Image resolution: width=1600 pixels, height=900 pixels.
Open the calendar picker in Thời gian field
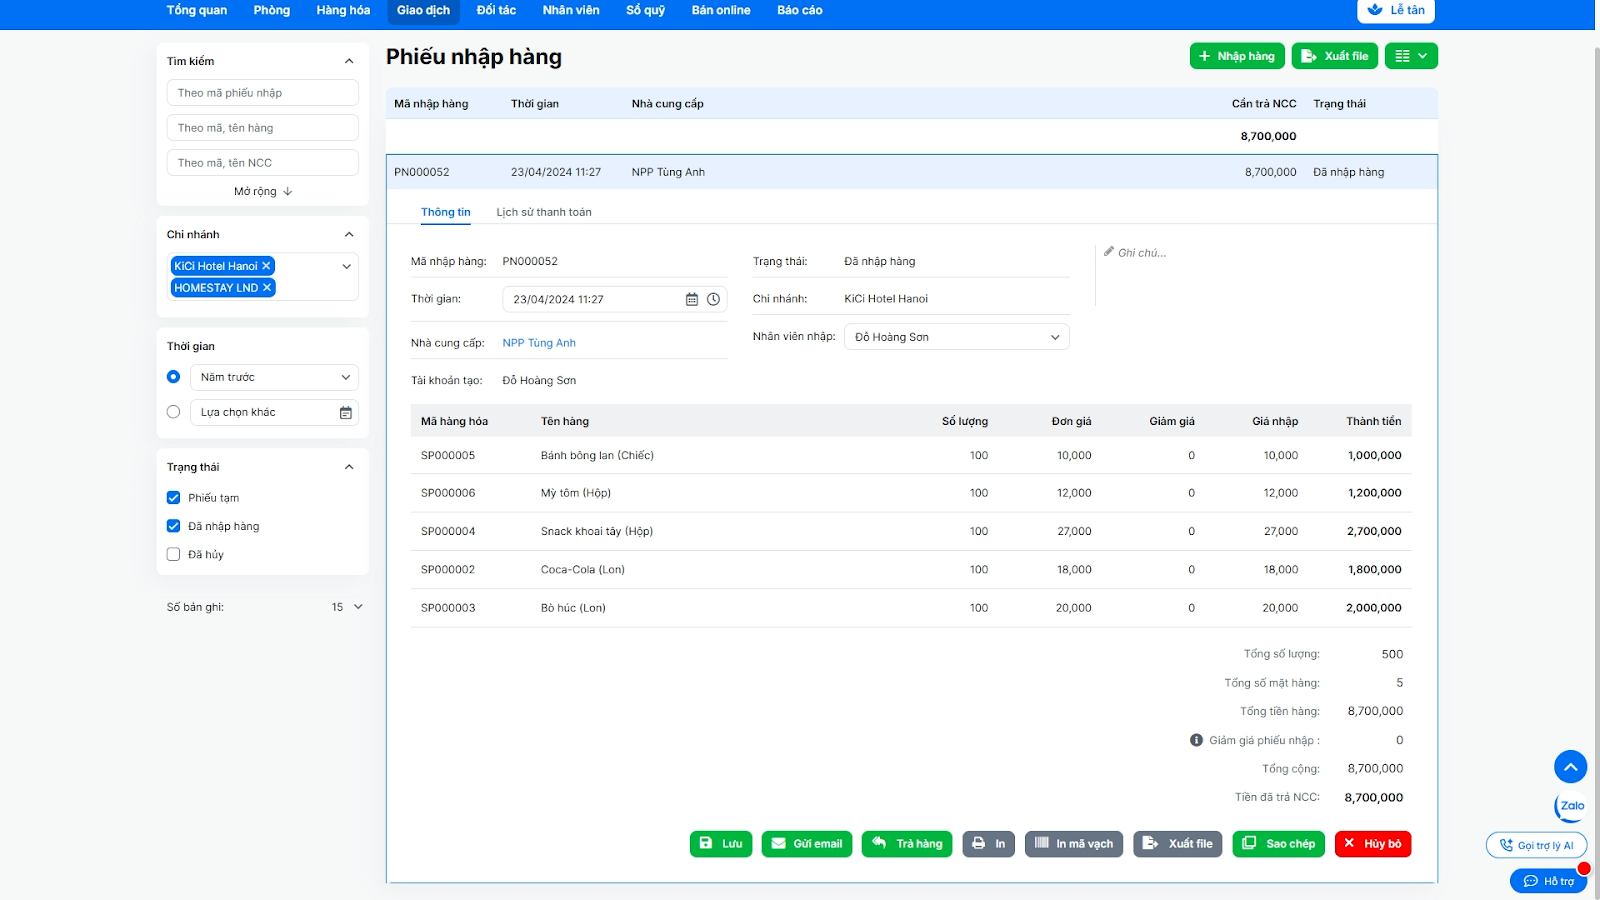(691, 299)
